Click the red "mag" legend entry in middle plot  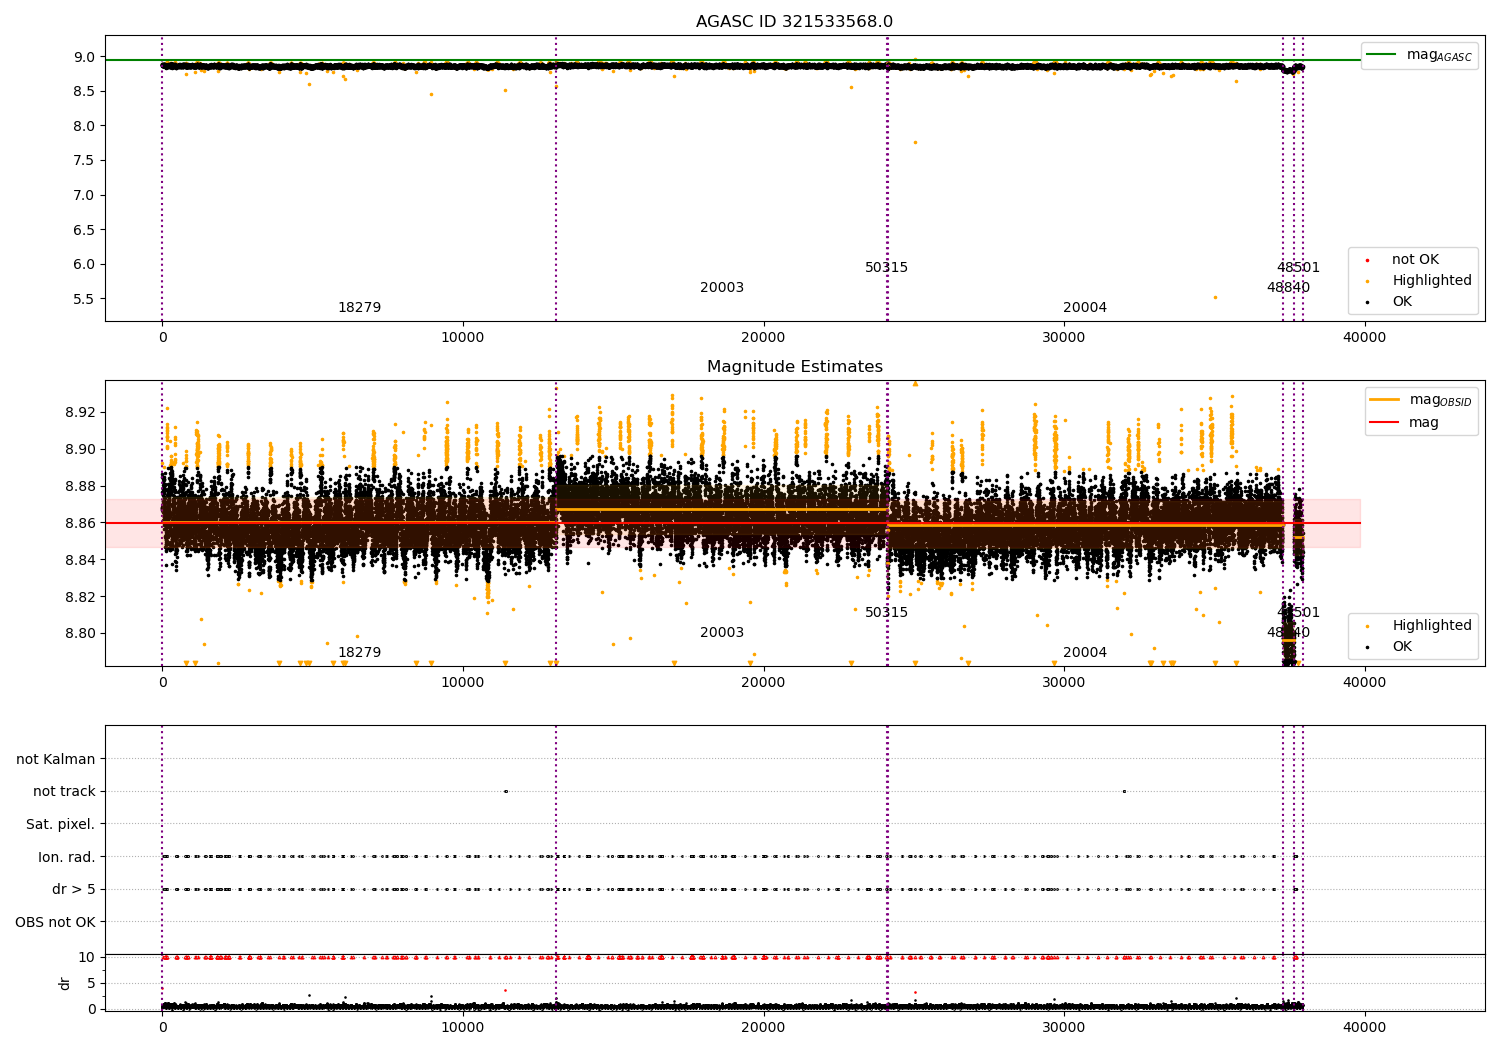pos(1404,422)
